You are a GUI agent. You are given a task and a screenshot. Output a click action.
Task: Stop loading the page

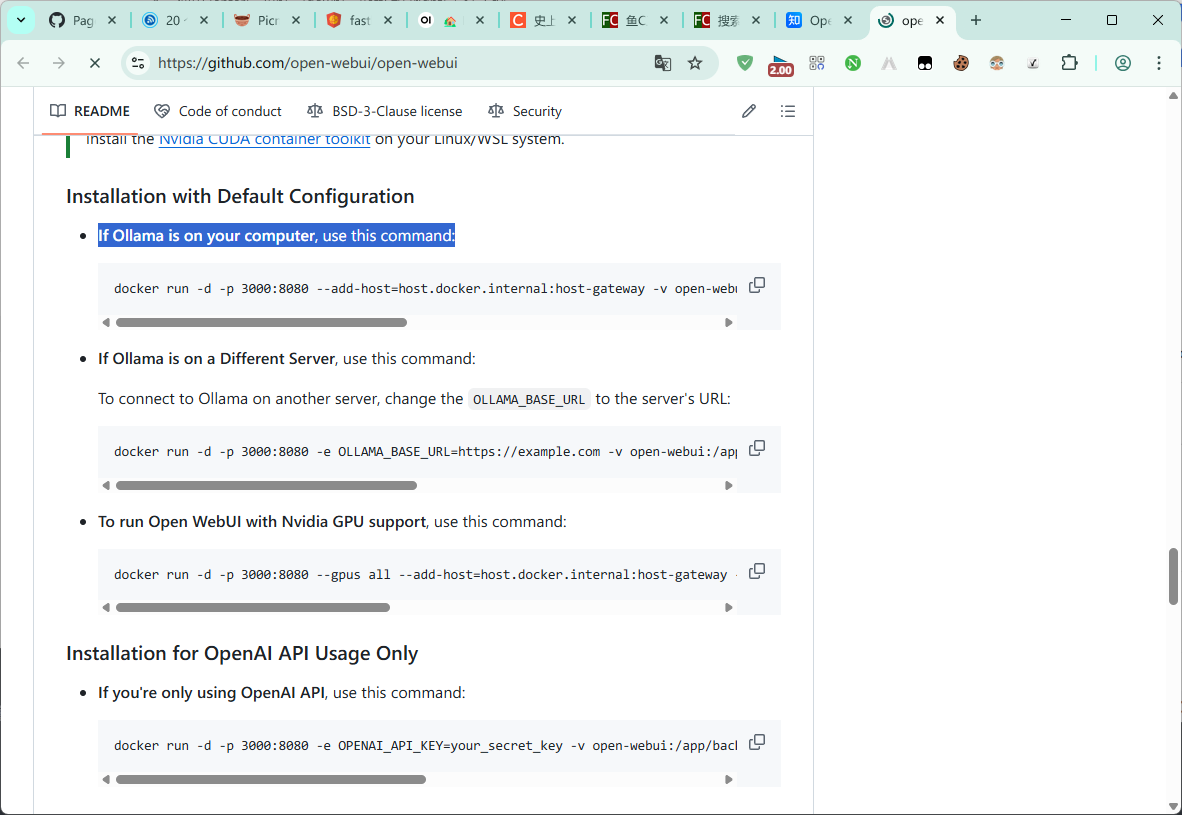point(95,63)
